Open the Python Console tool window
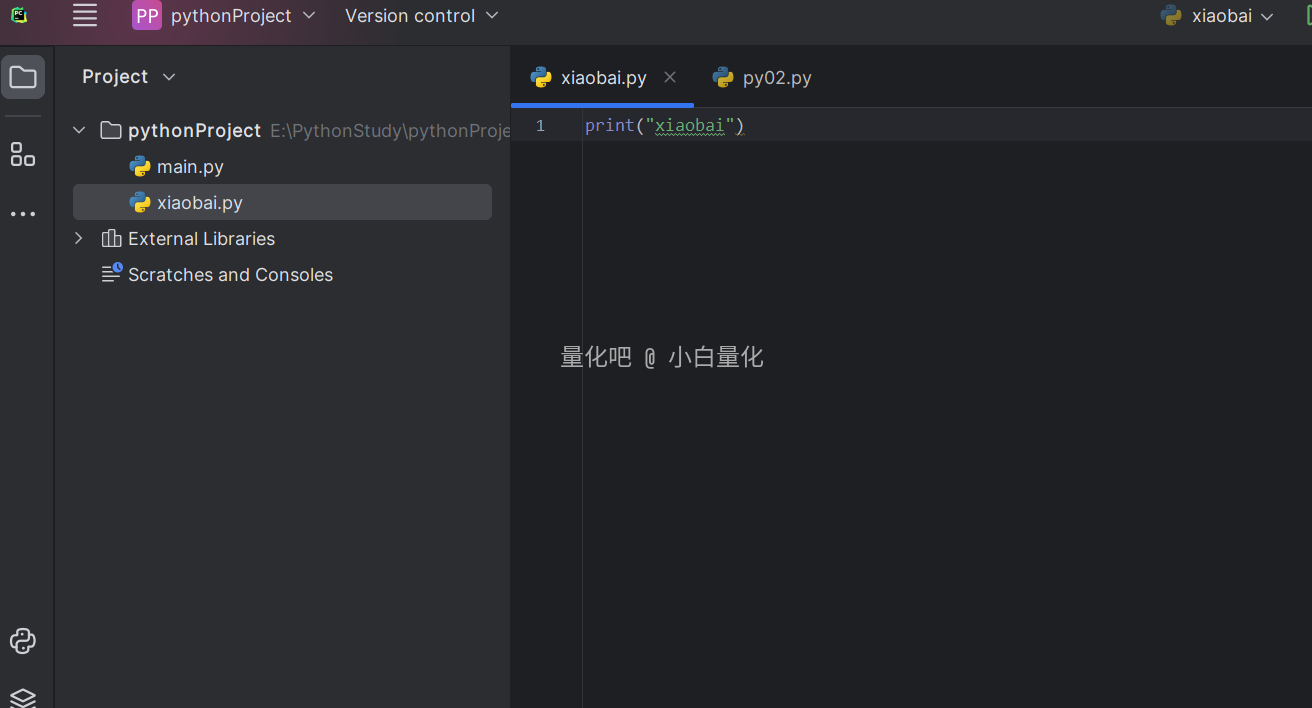1312x708 pixels. (x=22, y=641)
